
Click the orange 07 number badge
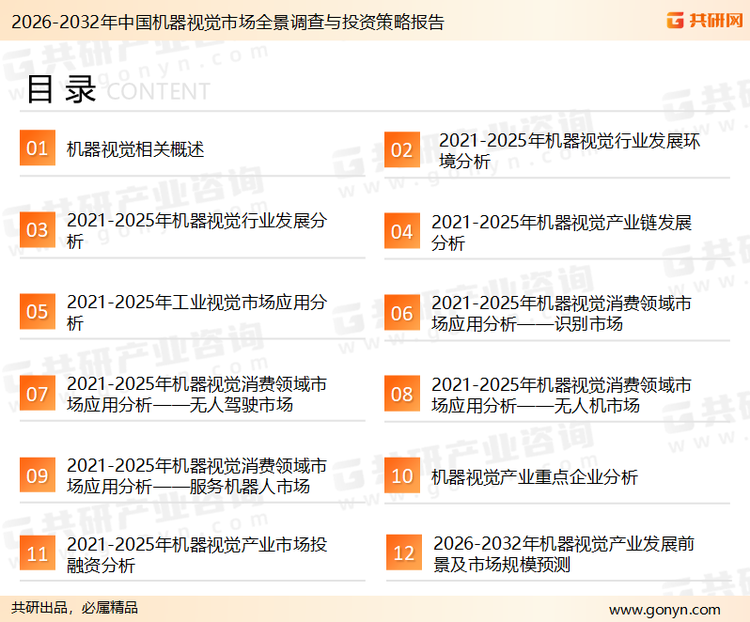pos(37,393)
